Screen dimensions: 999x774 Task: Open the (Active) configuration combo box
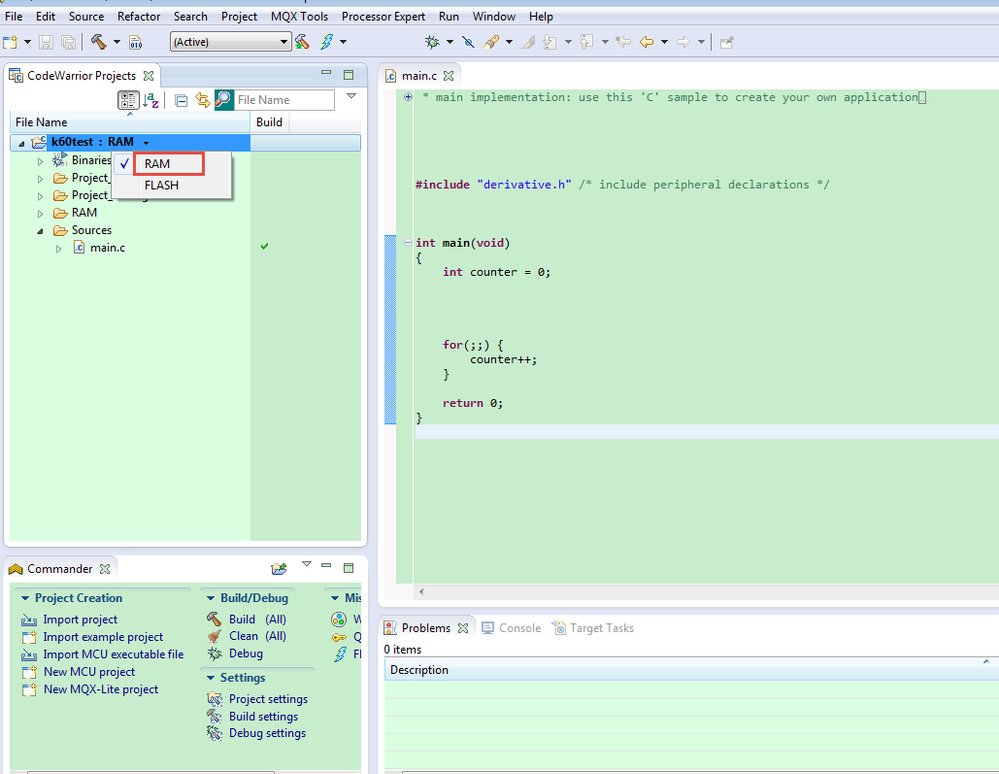point(230,42)
